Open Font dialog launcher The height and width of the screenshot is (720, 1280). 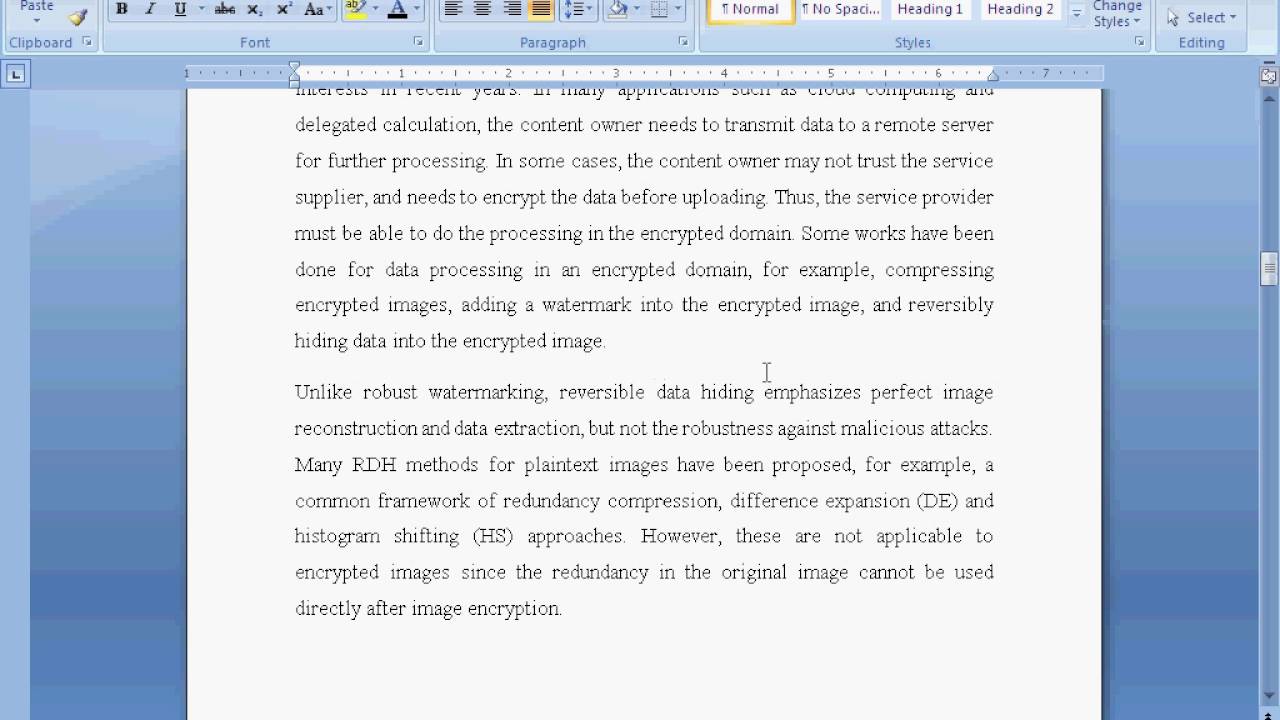418,42
